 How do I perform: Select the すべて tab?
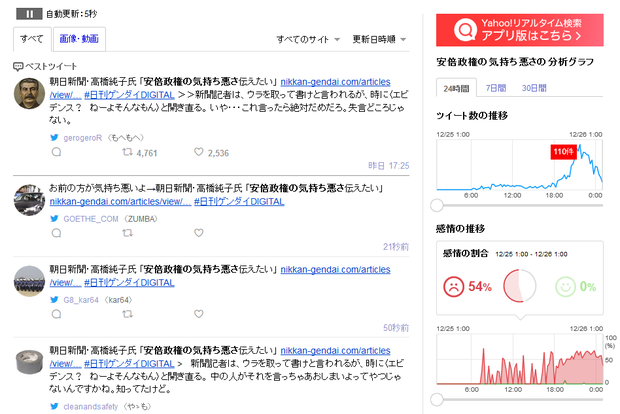32,39
